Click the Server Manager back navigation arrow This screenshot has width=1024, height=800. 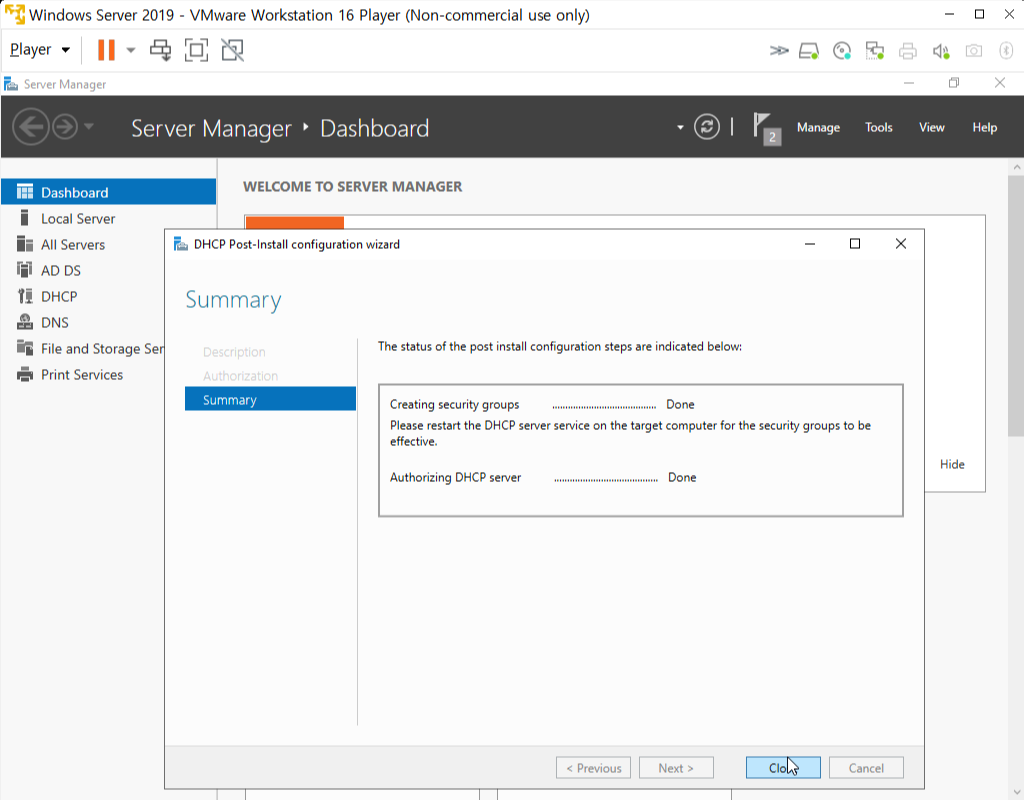tap(31, 127)
